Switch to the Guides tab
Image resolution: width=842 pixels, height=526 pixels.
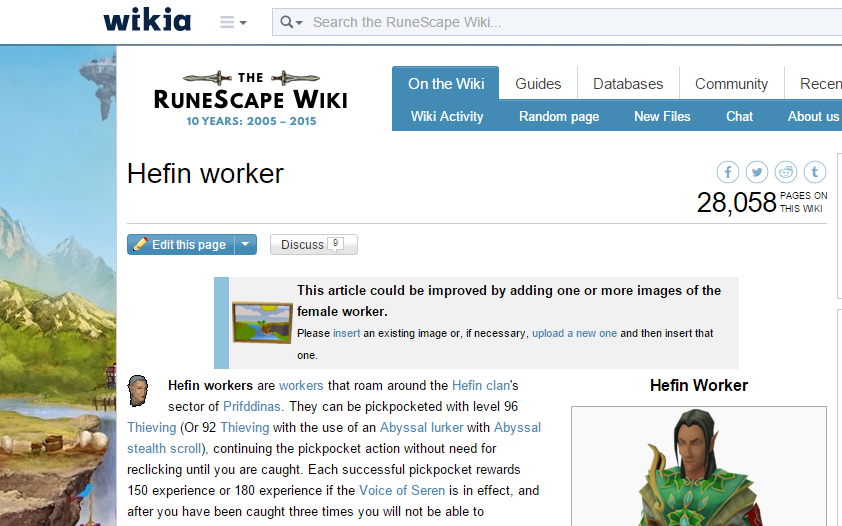538,84
